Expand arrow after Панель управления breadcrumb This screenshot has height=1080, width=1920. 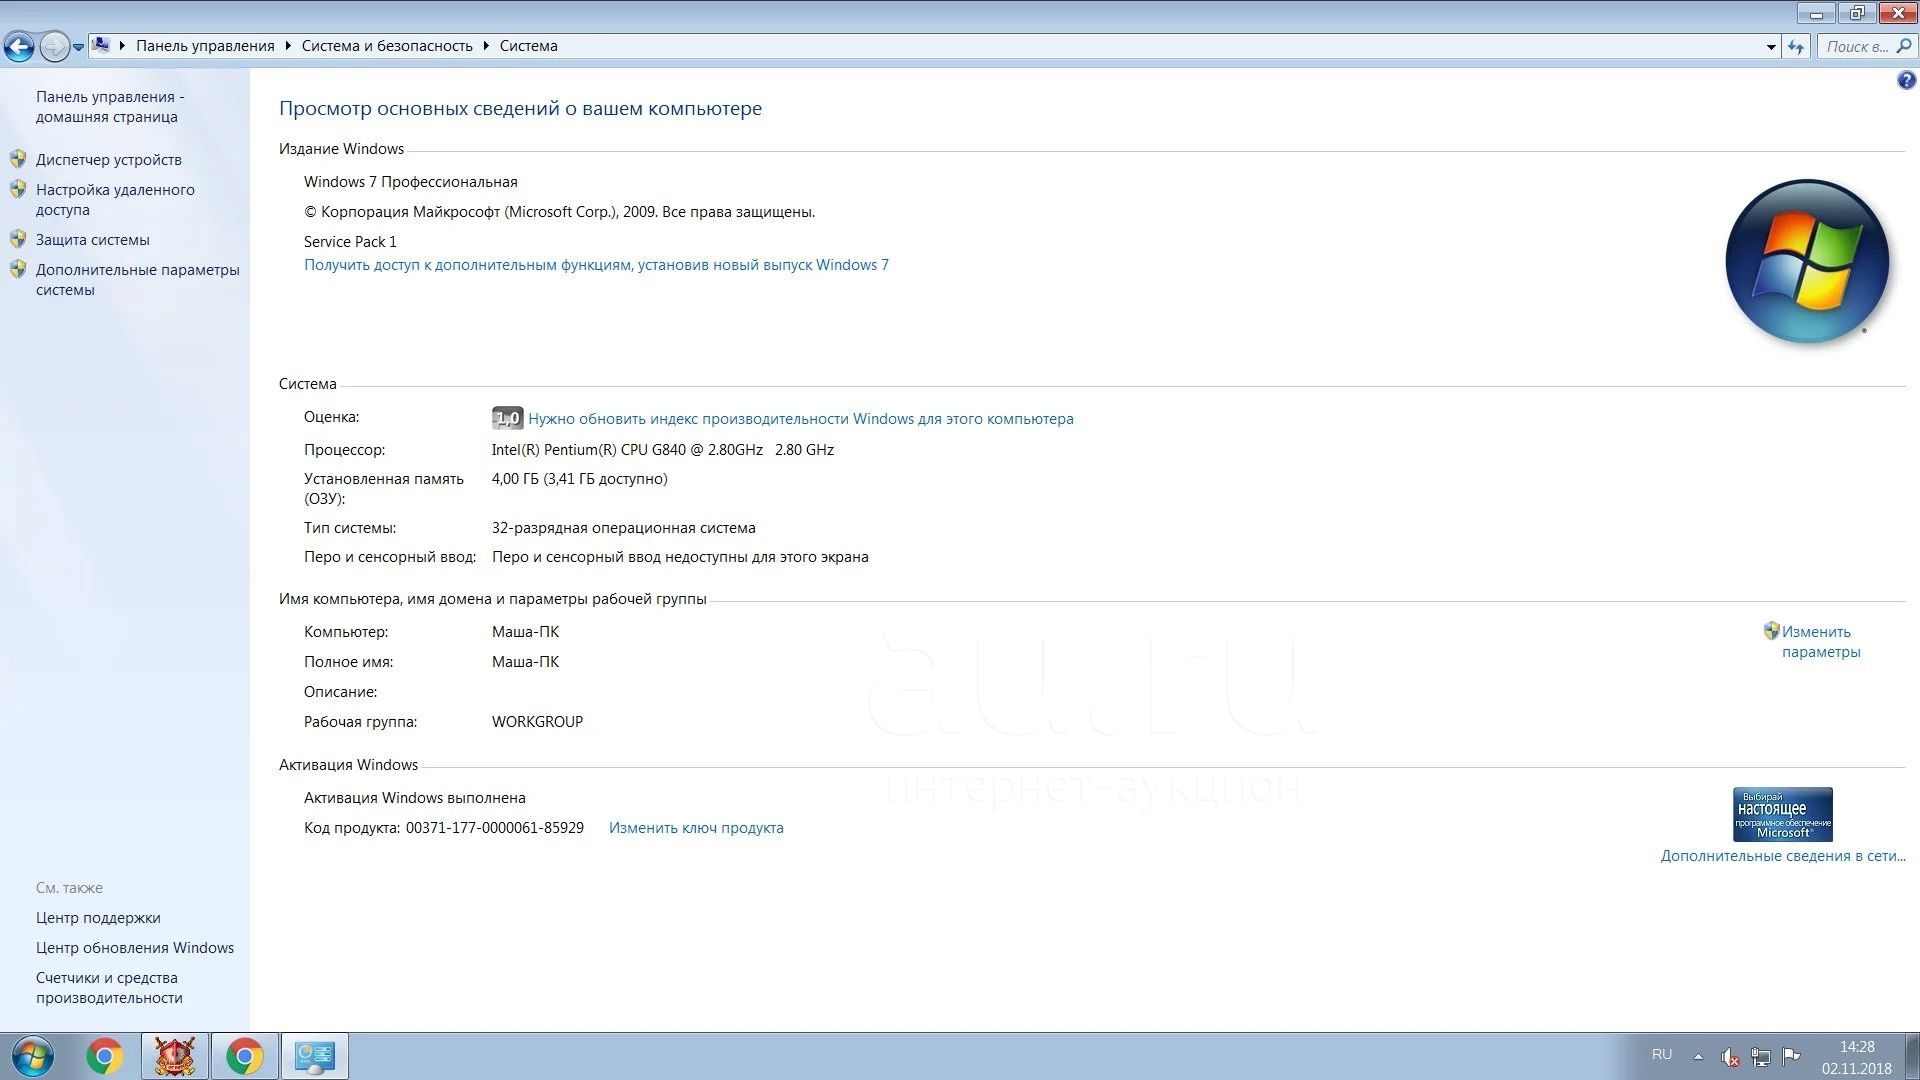[288, 46]
